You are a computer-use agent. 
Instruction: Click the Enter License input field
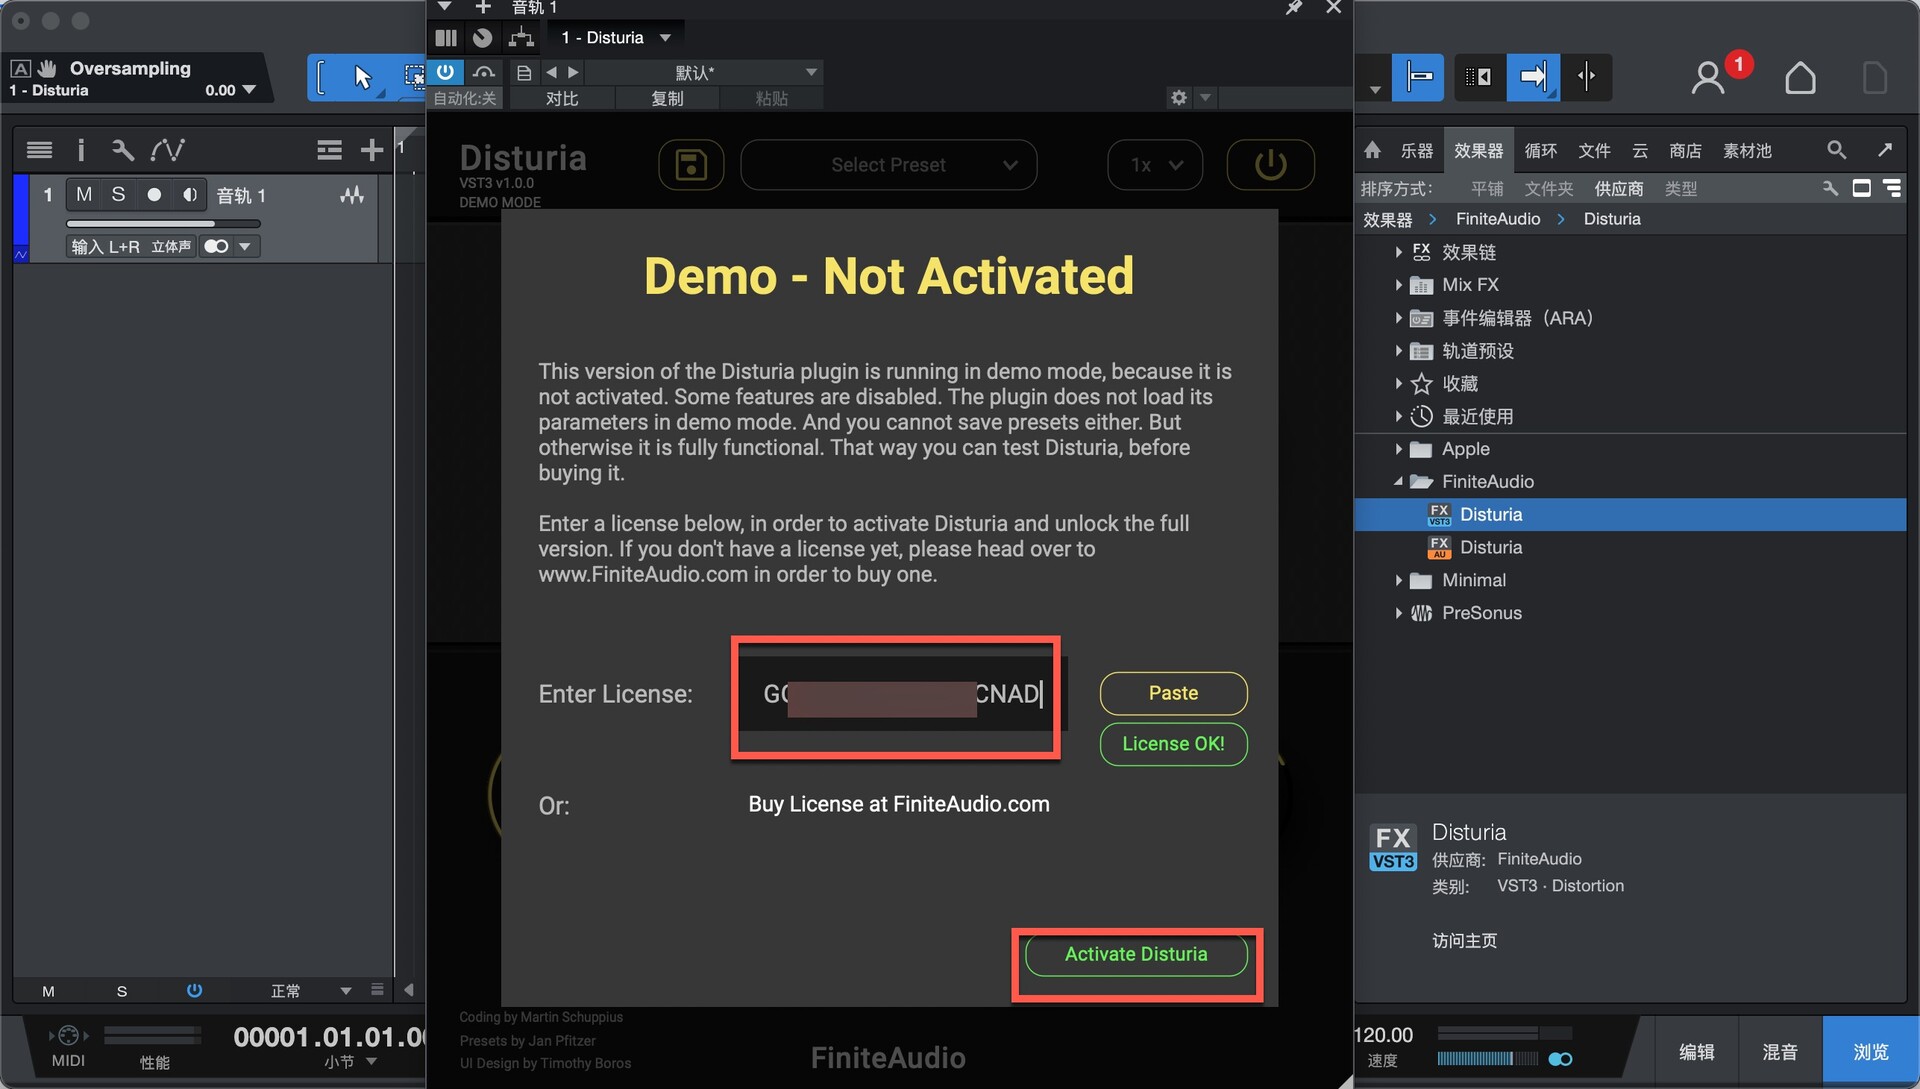click(x=904, y=694)
